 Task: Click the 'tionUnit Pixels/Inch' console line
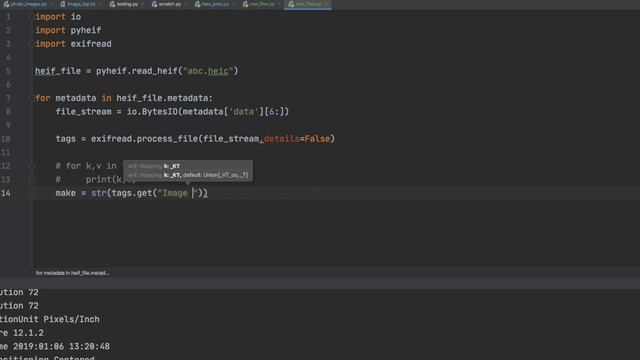tap(49, 319)
